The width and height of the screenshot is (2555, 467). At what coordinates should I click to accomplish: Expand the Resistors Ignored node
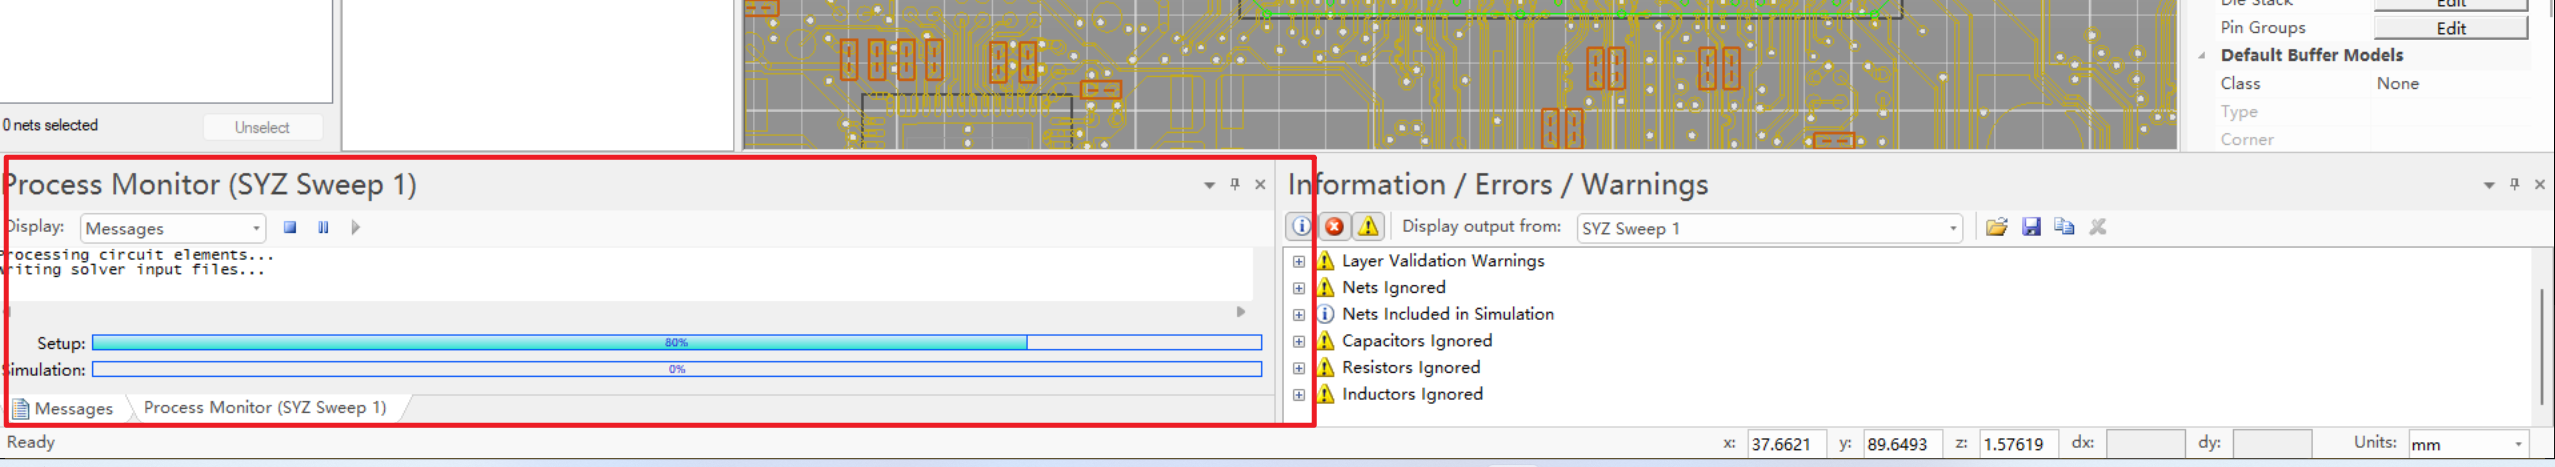point(1298,368)
